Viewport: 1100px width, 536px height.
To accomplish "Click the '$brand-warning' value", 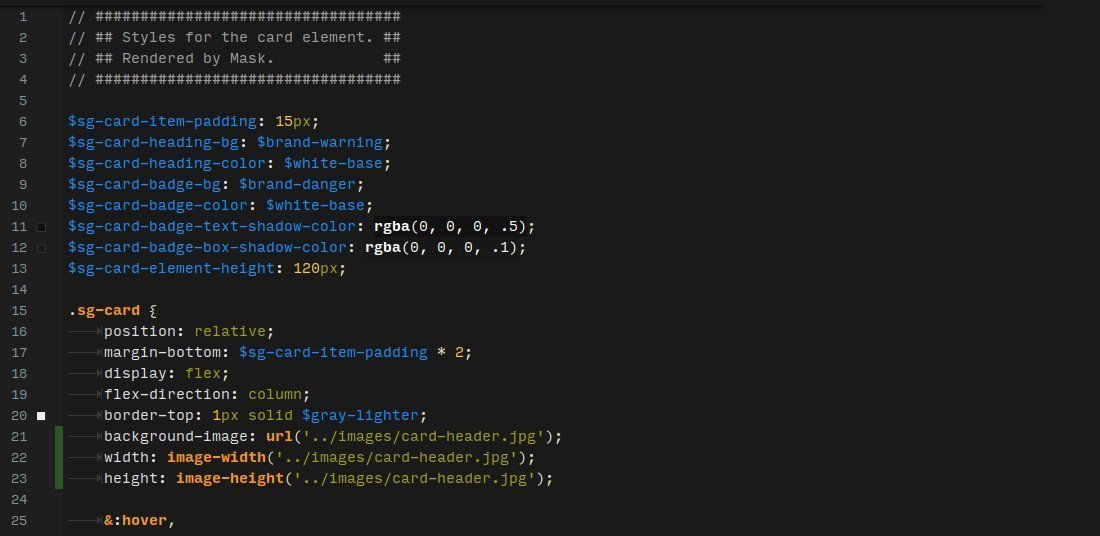I will [x=320, y=142].
